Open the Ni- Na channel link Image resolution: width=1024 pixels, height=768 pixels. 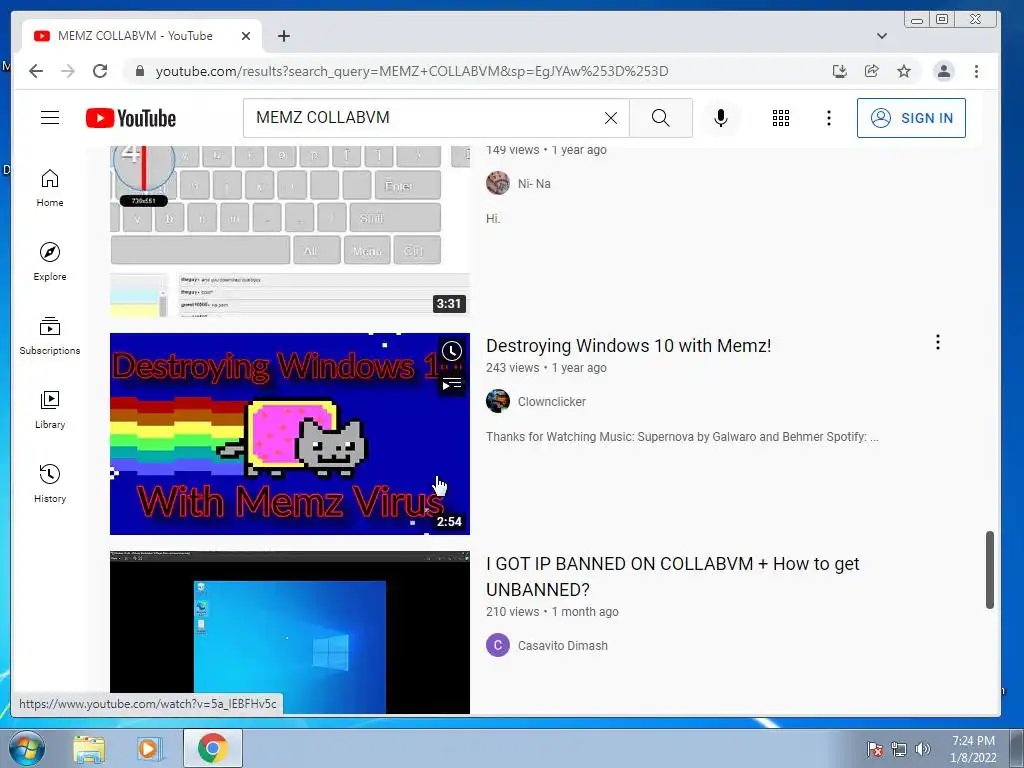pyautogui.click(x=534, y=184)
